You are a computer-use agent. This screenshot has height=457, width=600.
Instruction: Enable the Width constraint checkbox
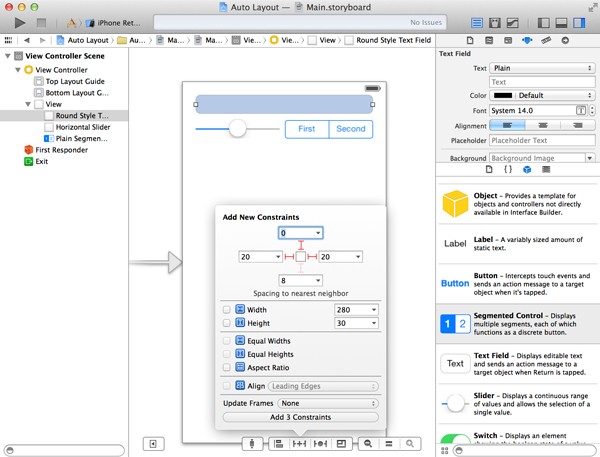(x=227, y=310)
